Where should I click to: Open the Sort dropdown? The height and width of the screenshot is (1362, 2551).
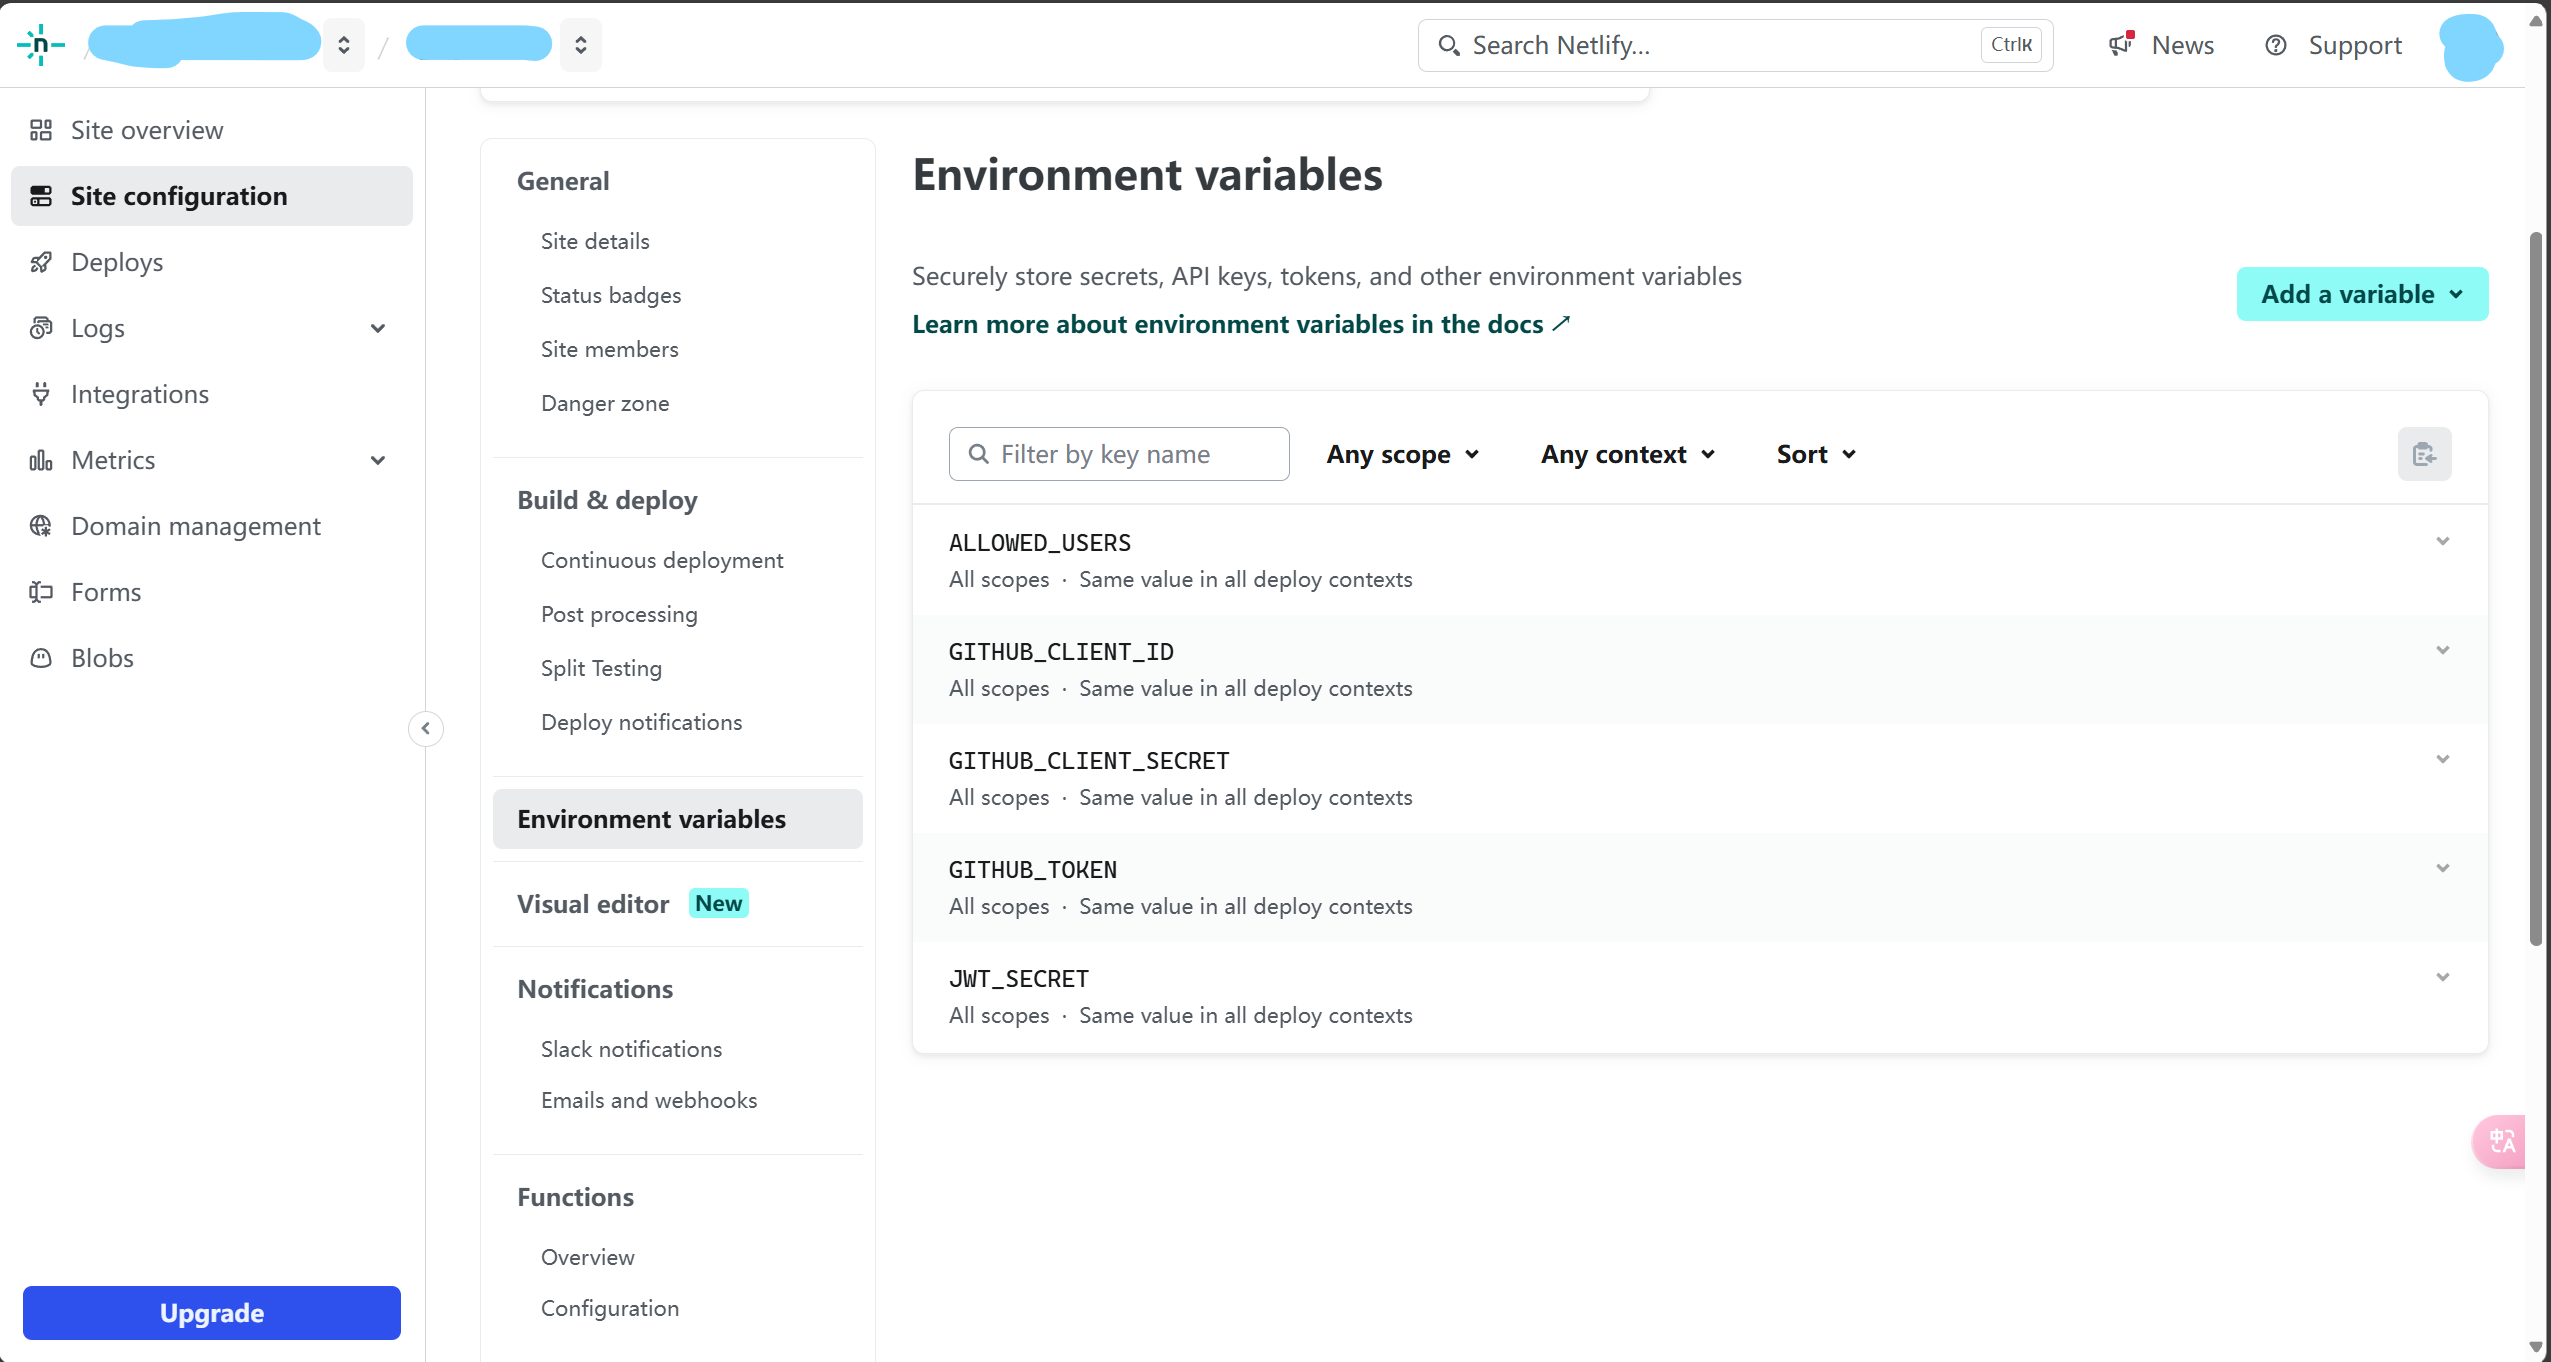pyautogui.click(x=1816, y=454)
